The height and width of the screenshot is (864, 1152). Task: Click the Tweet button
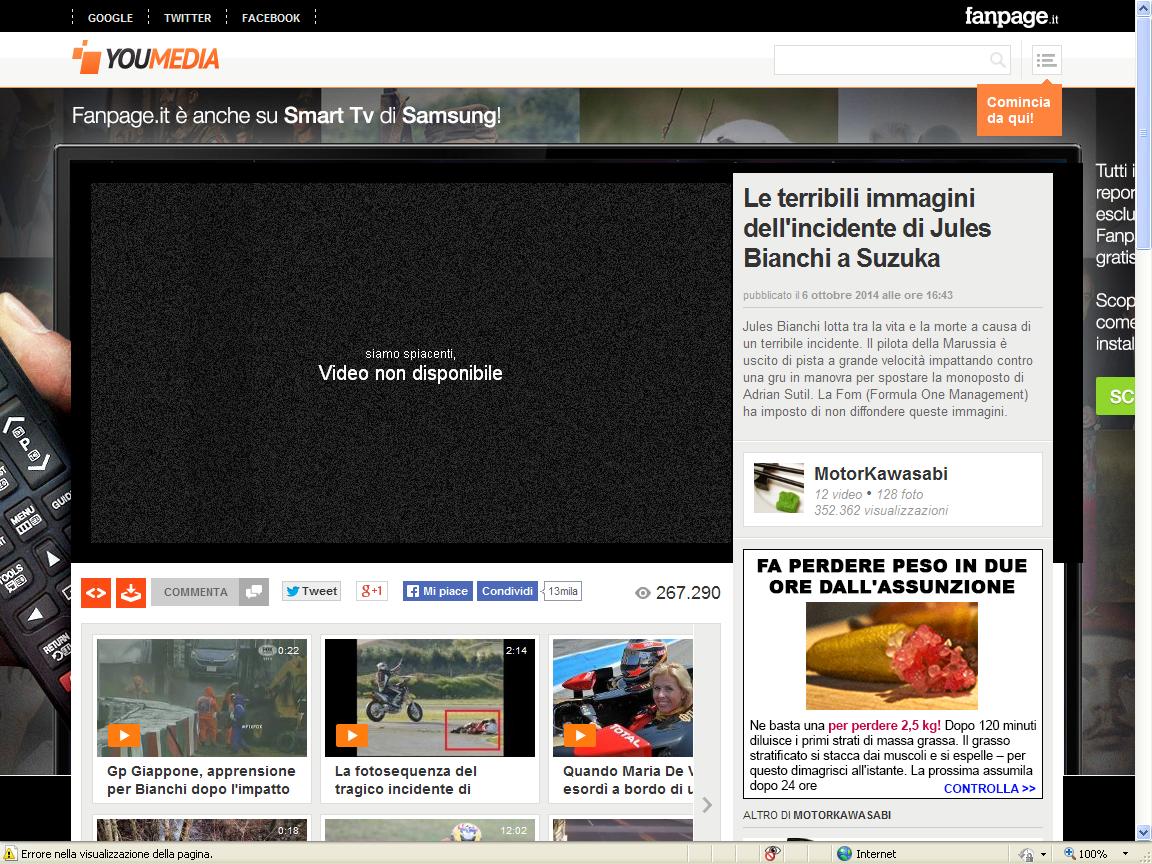pos(312,591)
